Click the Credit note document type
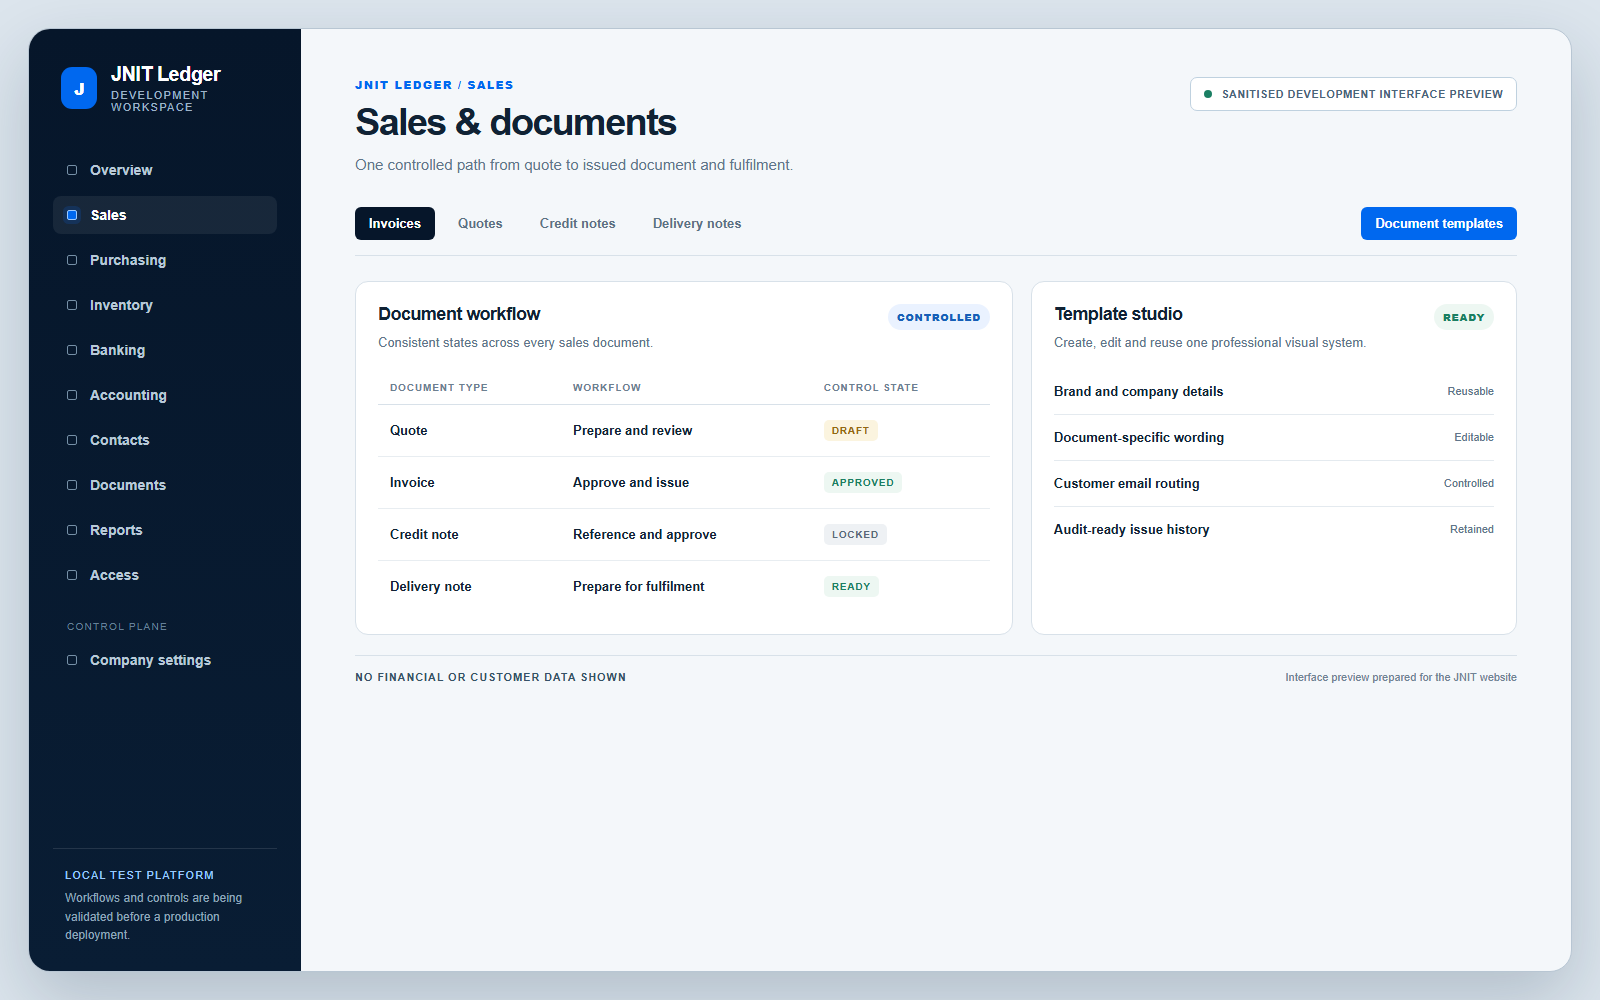Image resolution: width=1600 pixels, height=1000 pixels. (424, 534)
